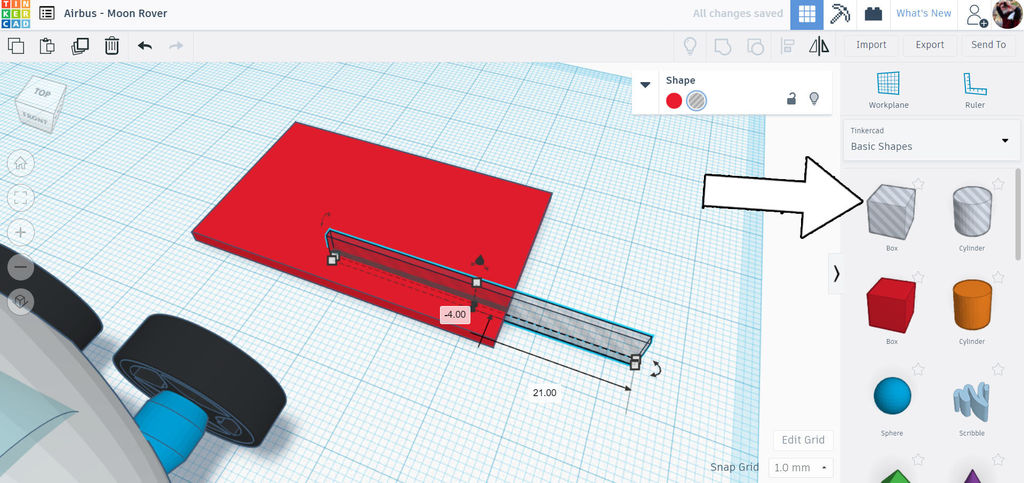Click the Copy toolbar icon
Viewport: 1024px width, 483px height.
pos(16,46)
